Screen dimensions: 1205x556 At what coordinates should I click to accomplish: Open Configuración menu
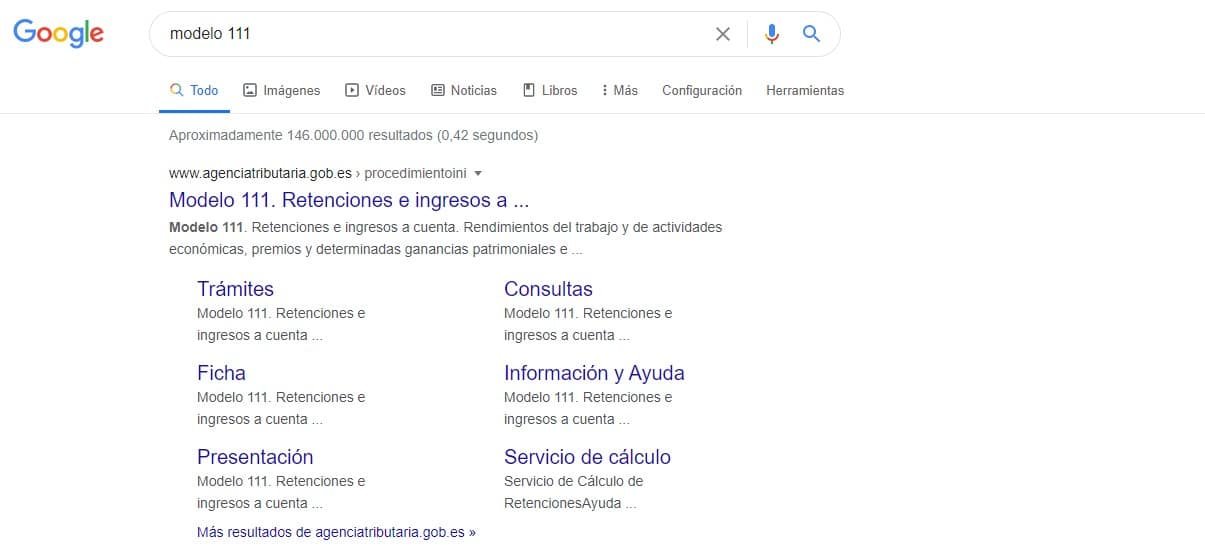coord(702,90)
